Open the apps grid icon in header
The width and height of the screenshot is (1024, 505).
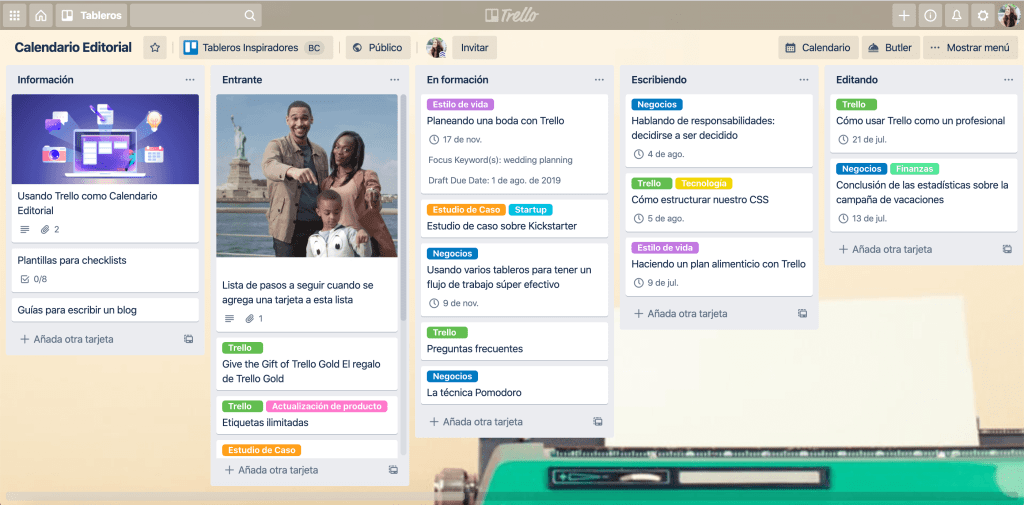(x=15, y=15)
